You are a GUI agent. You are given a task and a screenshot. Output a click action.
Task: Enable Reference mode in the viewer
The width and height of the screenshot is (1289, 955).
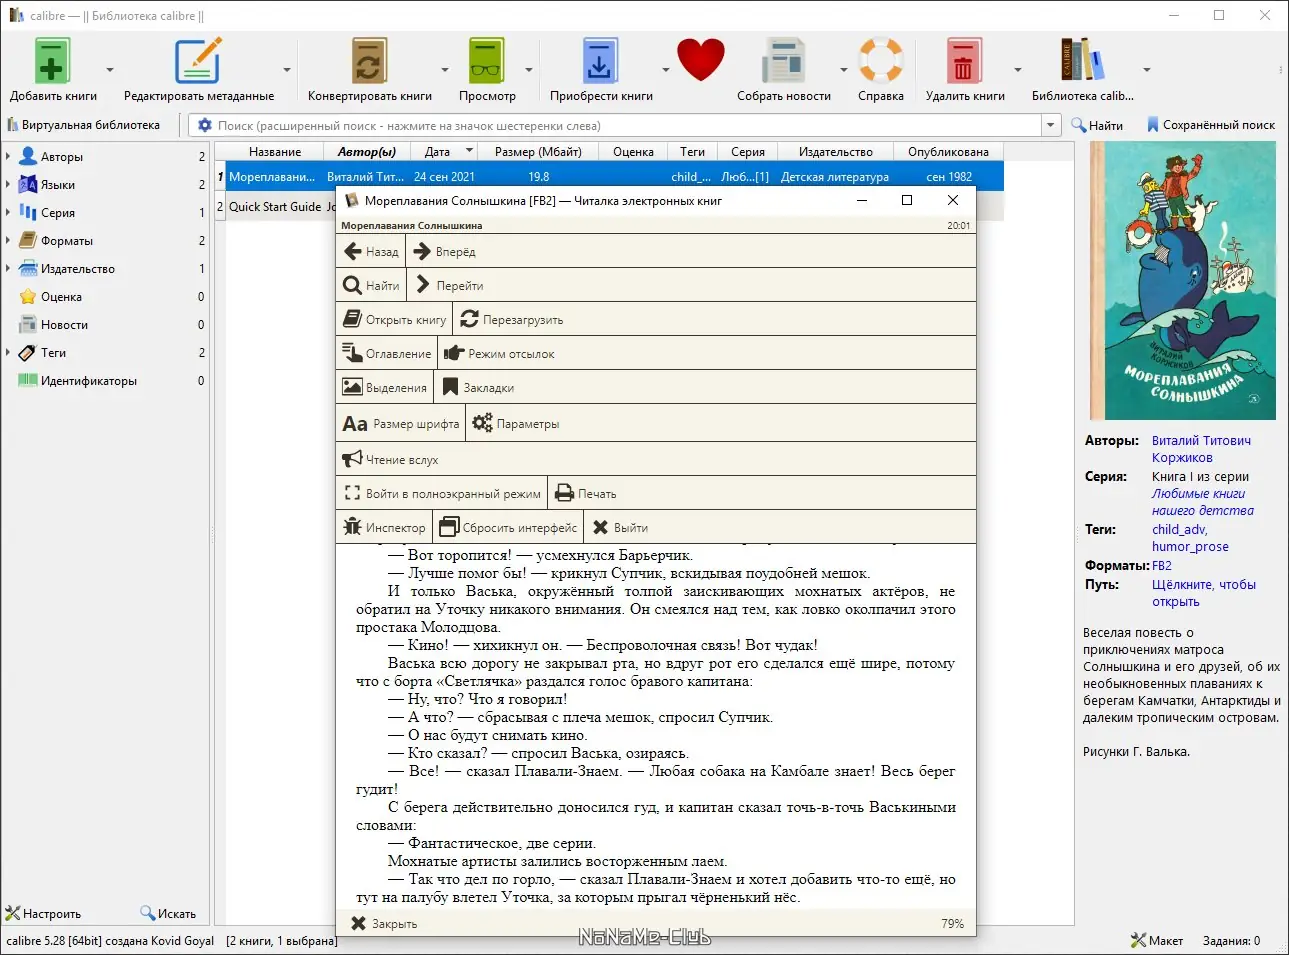click(499, 354)
